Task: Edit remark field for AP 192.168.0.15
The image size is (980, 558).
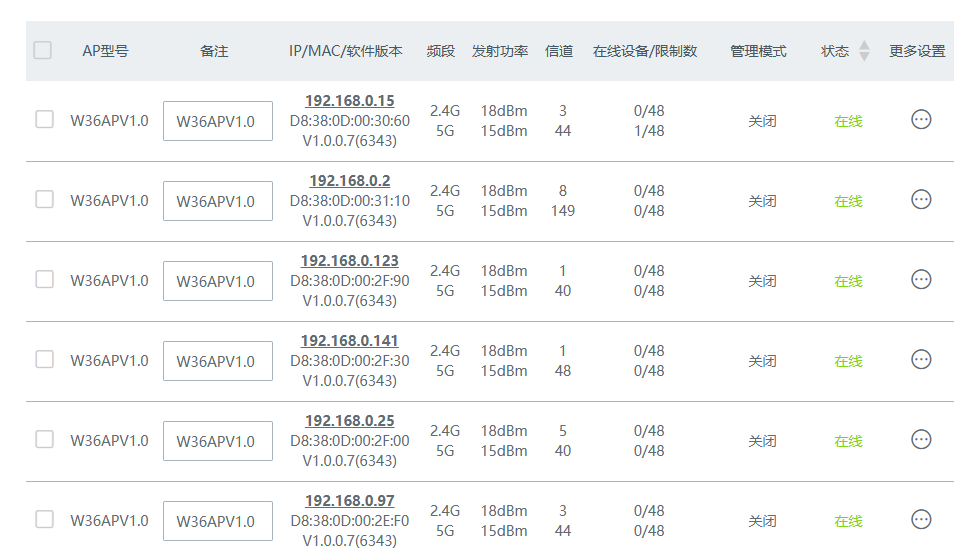Action: (x=218, y=121)
